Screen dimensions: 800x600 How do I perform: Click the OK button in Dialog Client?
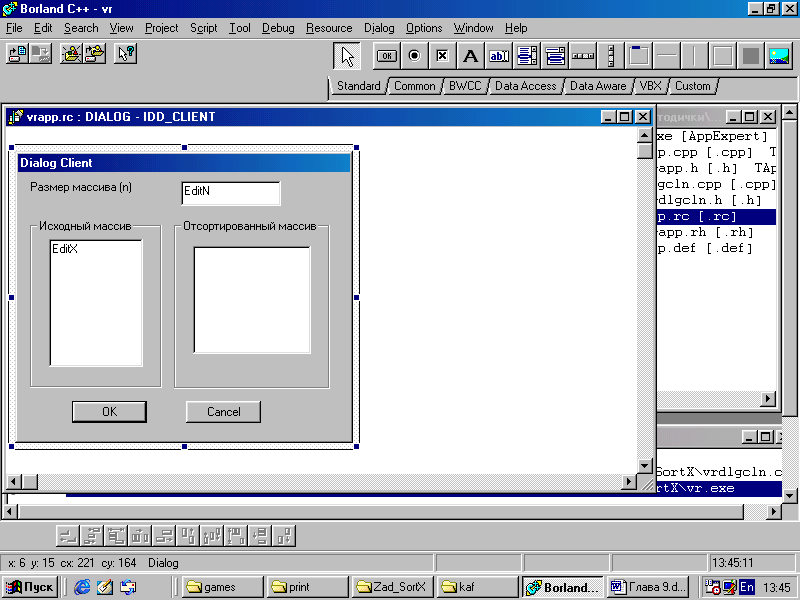109,412
